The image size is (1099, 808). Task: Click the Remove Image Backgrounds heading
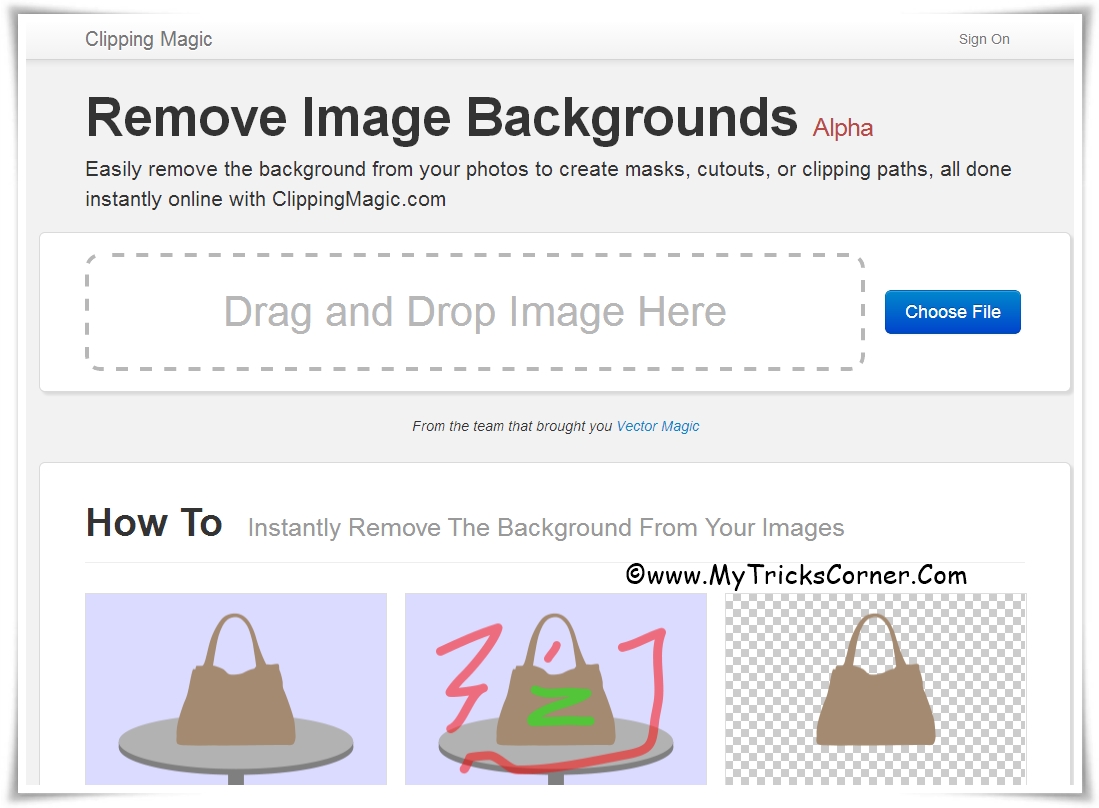[440, 117]
